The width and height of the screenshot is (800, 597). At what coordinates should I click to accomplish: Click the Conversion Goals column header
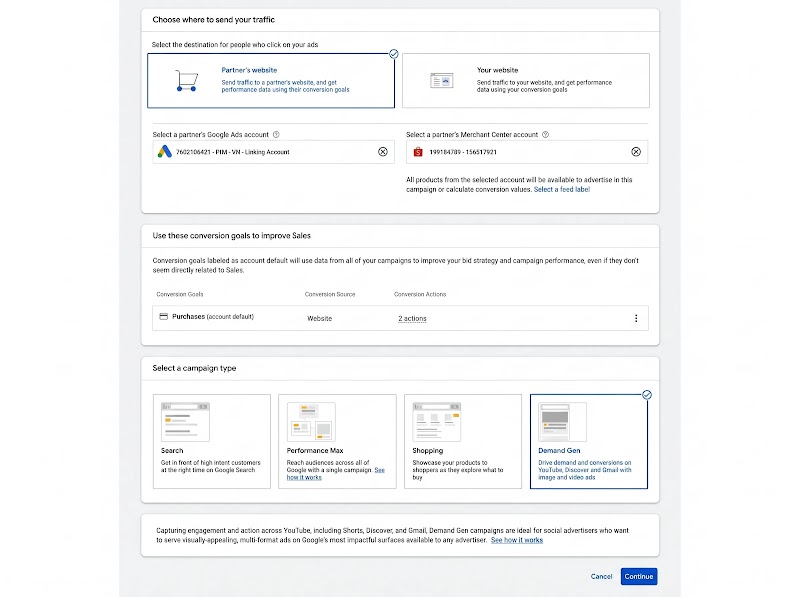coord(180,294)
